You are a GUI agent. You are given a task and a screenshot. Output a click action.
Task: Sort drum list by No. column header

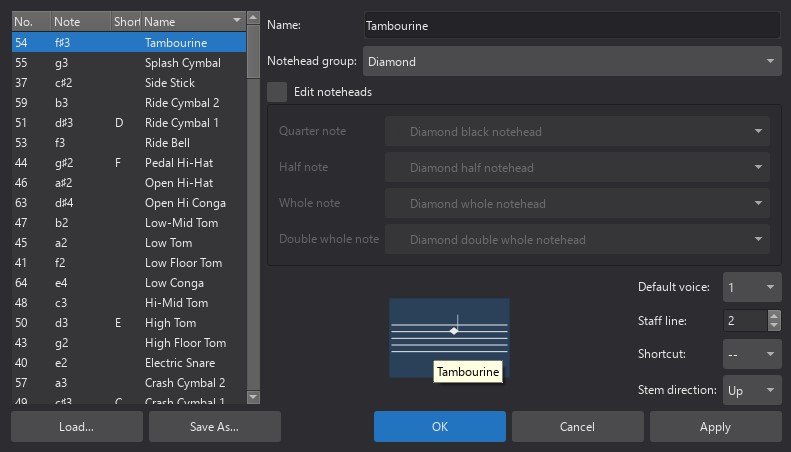tap(30, 21)
